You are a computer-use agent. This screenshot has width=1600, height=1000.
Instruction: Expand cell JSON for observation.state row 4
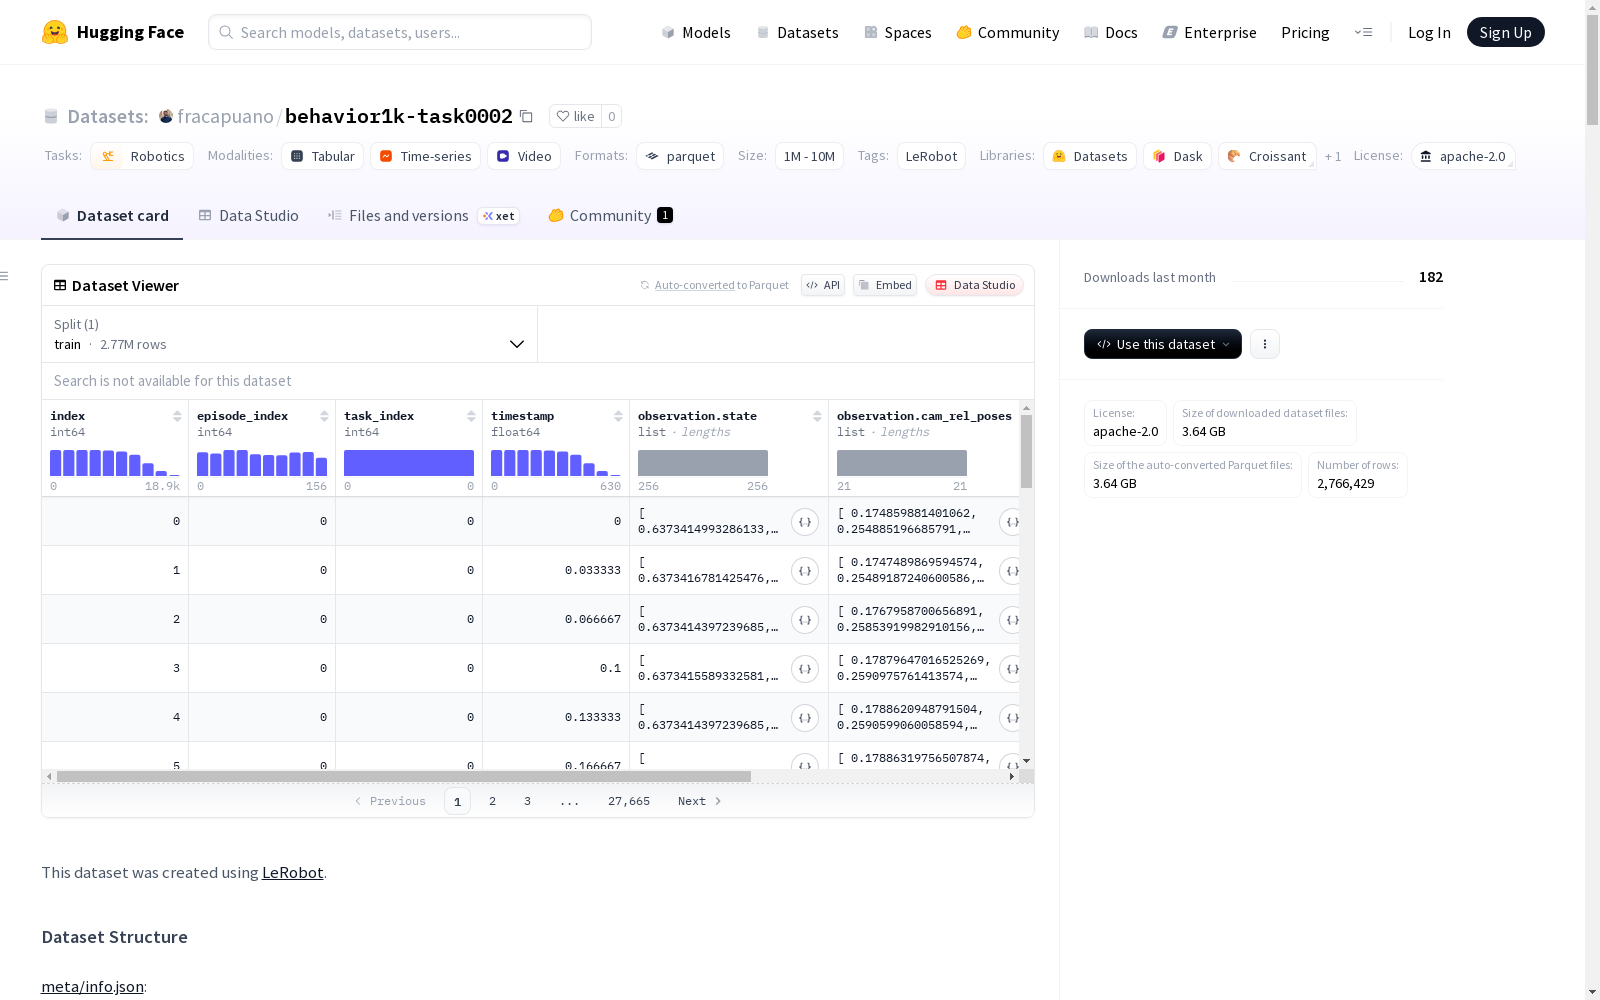[x=805, y=718]
